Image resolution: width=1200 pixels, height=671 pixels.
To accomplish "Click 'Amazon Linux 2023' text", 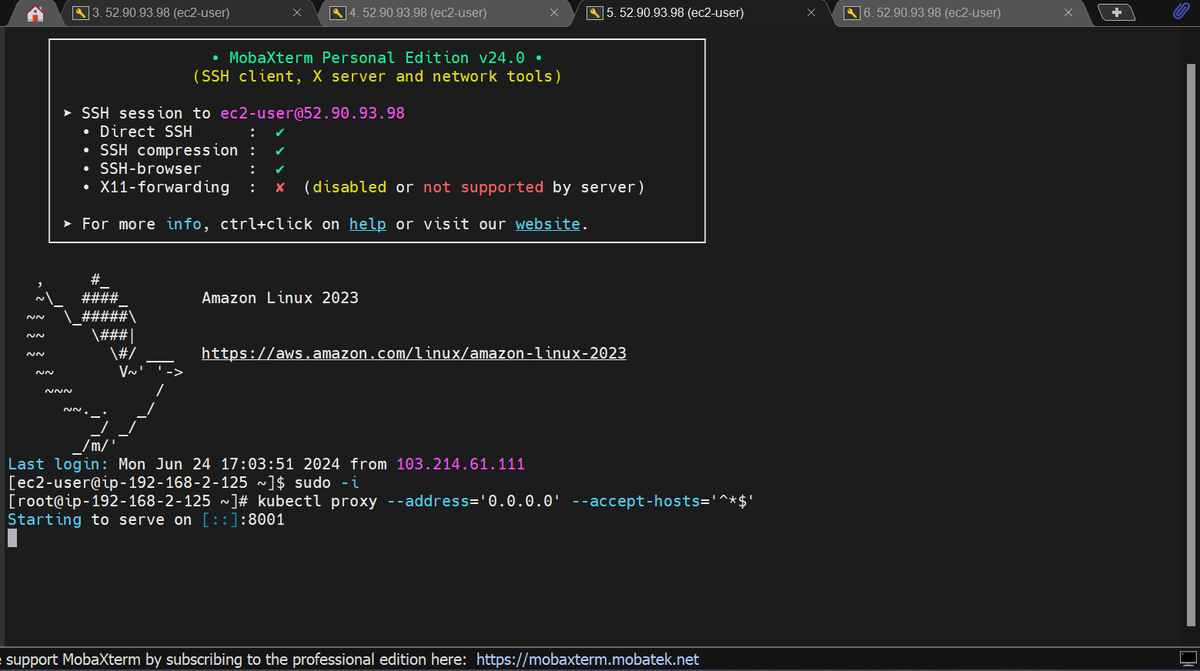I will pyautogui.click(x=280, y=298).
